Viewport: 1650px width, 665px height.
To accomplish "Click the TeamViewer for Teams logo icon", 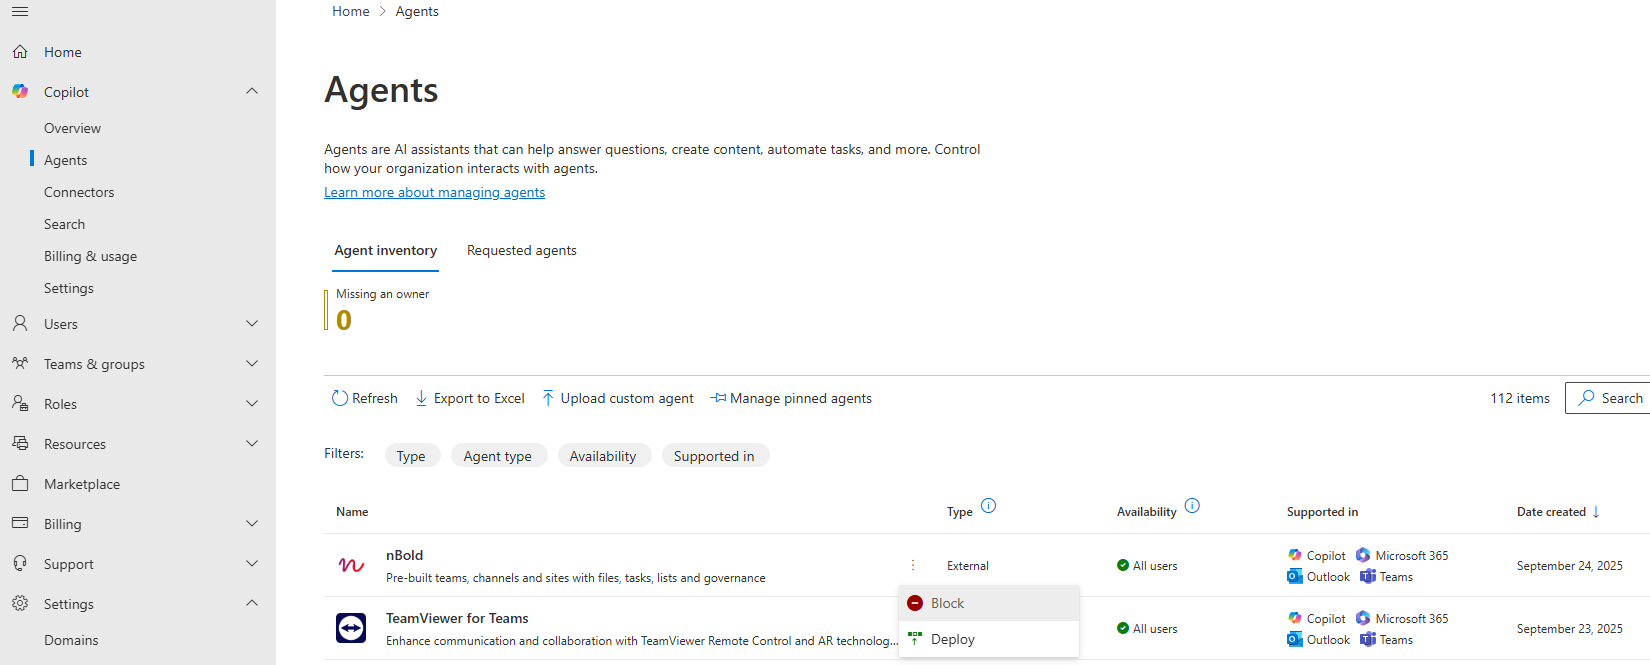I will [351, 628].
